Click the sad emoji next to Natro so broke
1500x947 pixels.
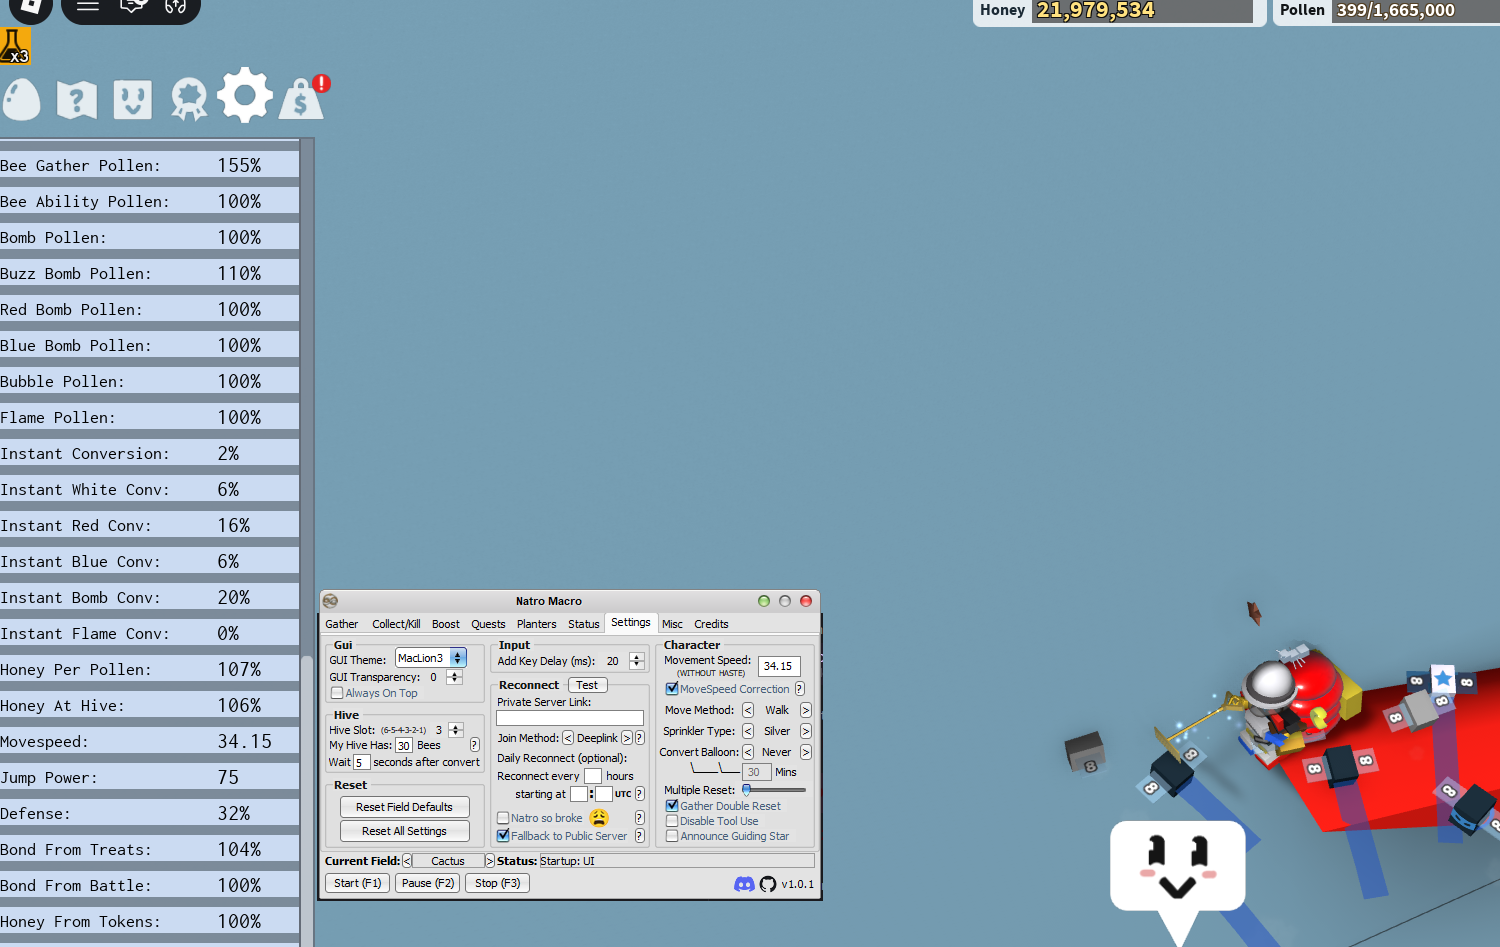599,818
